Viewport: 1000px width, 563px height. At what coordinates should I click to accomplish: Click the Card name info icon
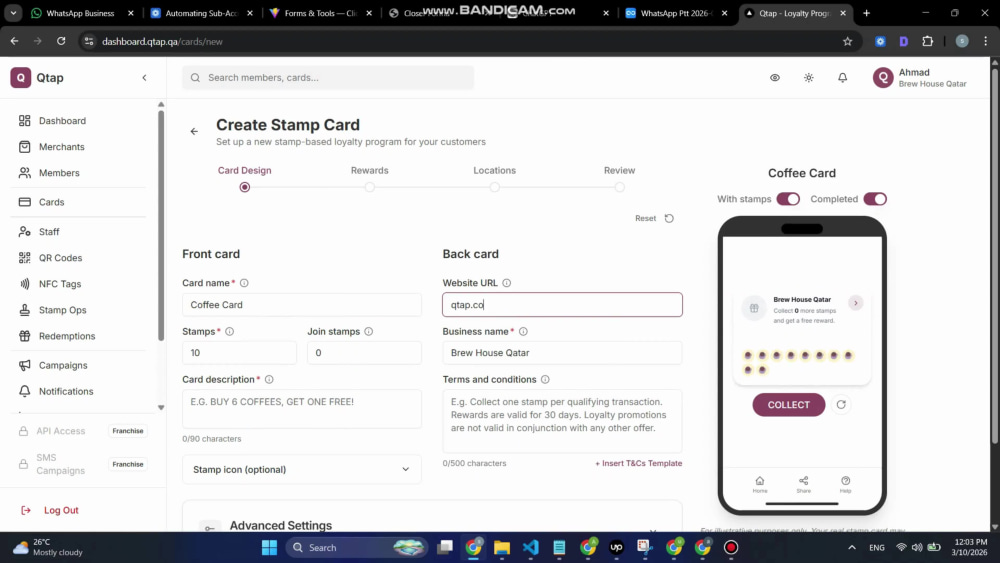[x=244, y=283]
